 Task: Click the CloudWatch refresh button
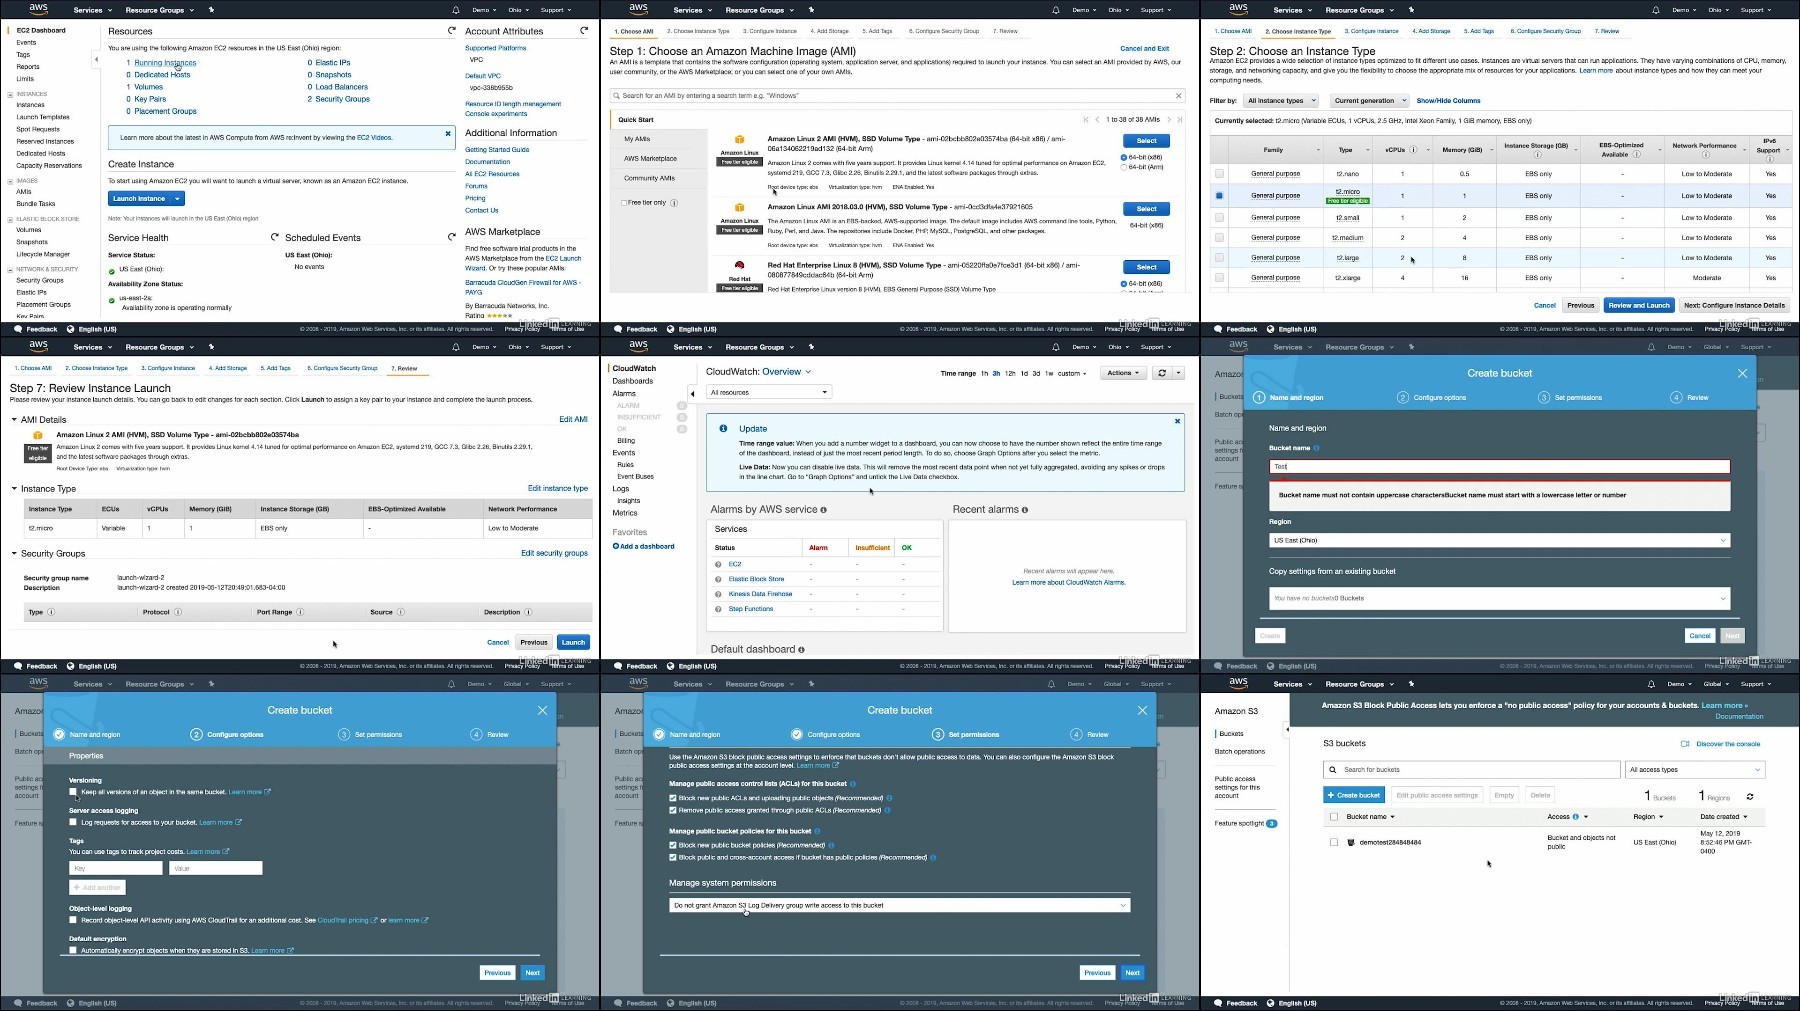1162,373
